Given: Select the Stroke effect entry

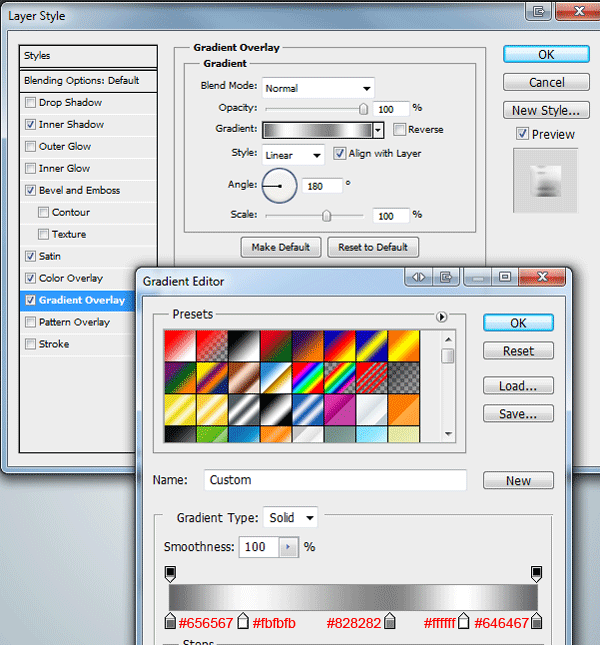Looking at the screenshot, I should [x=78, y=344].
